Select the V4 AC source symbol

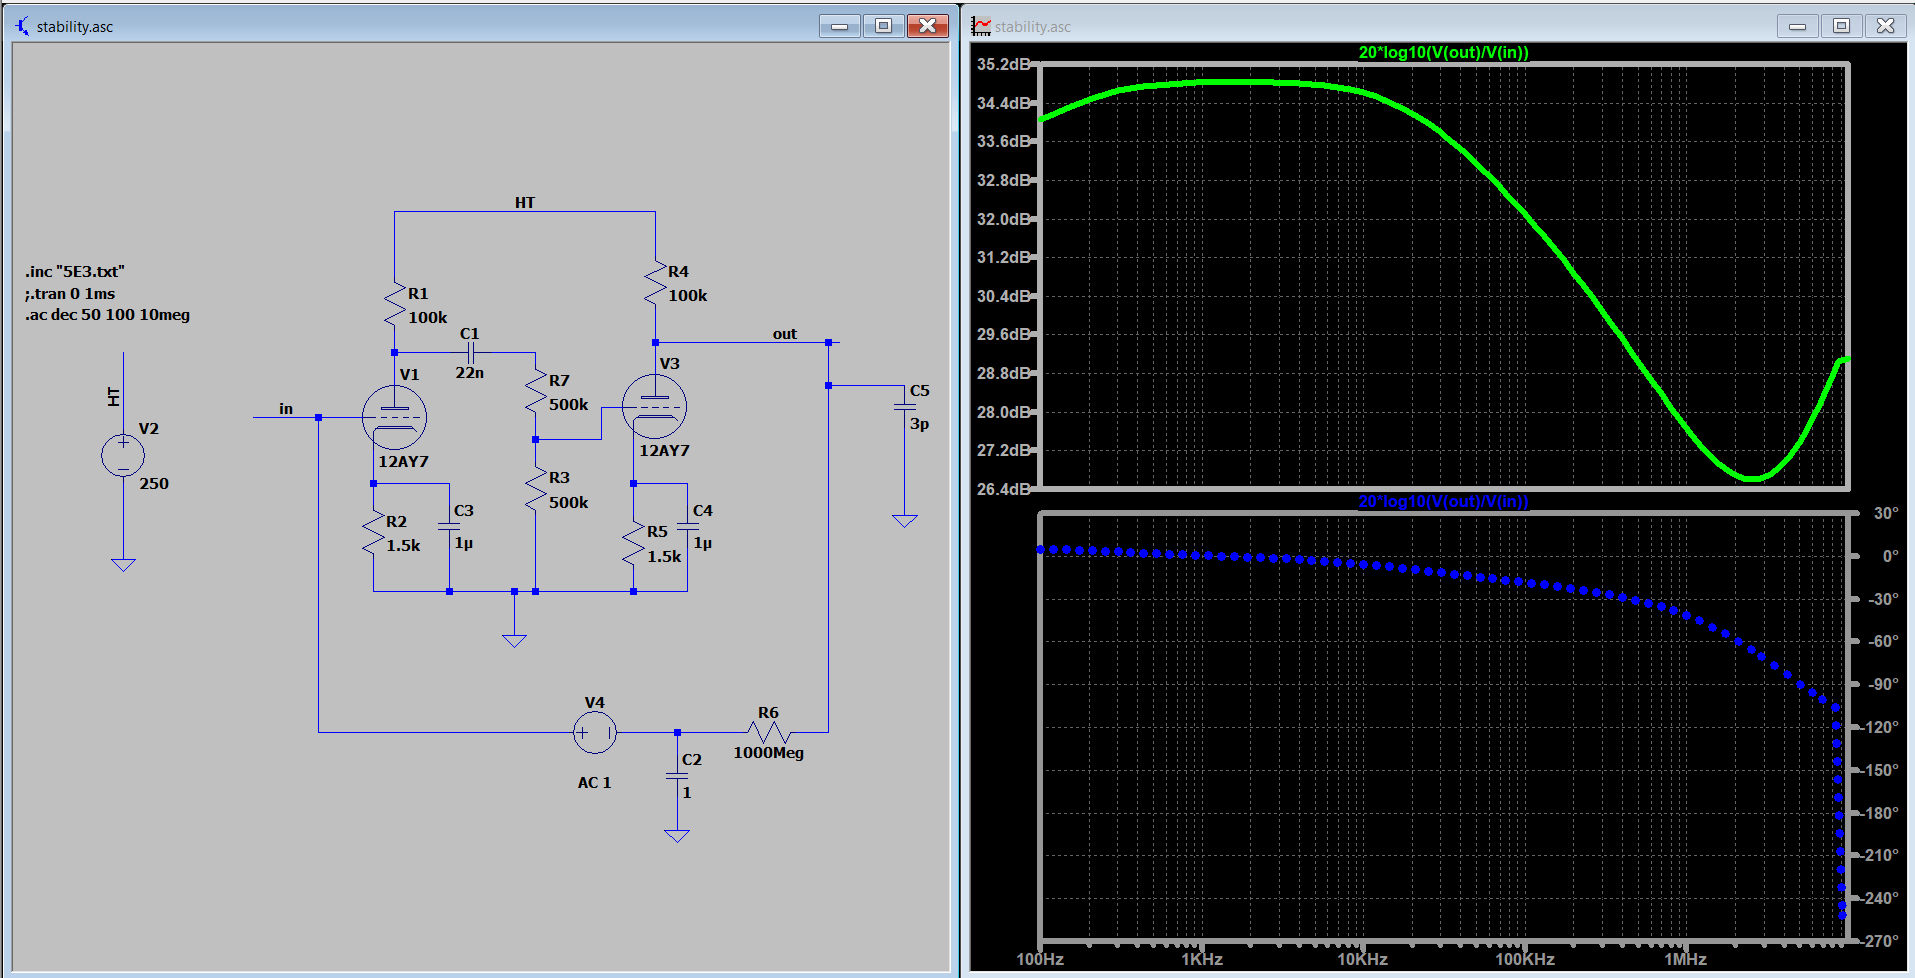point(594,733)
